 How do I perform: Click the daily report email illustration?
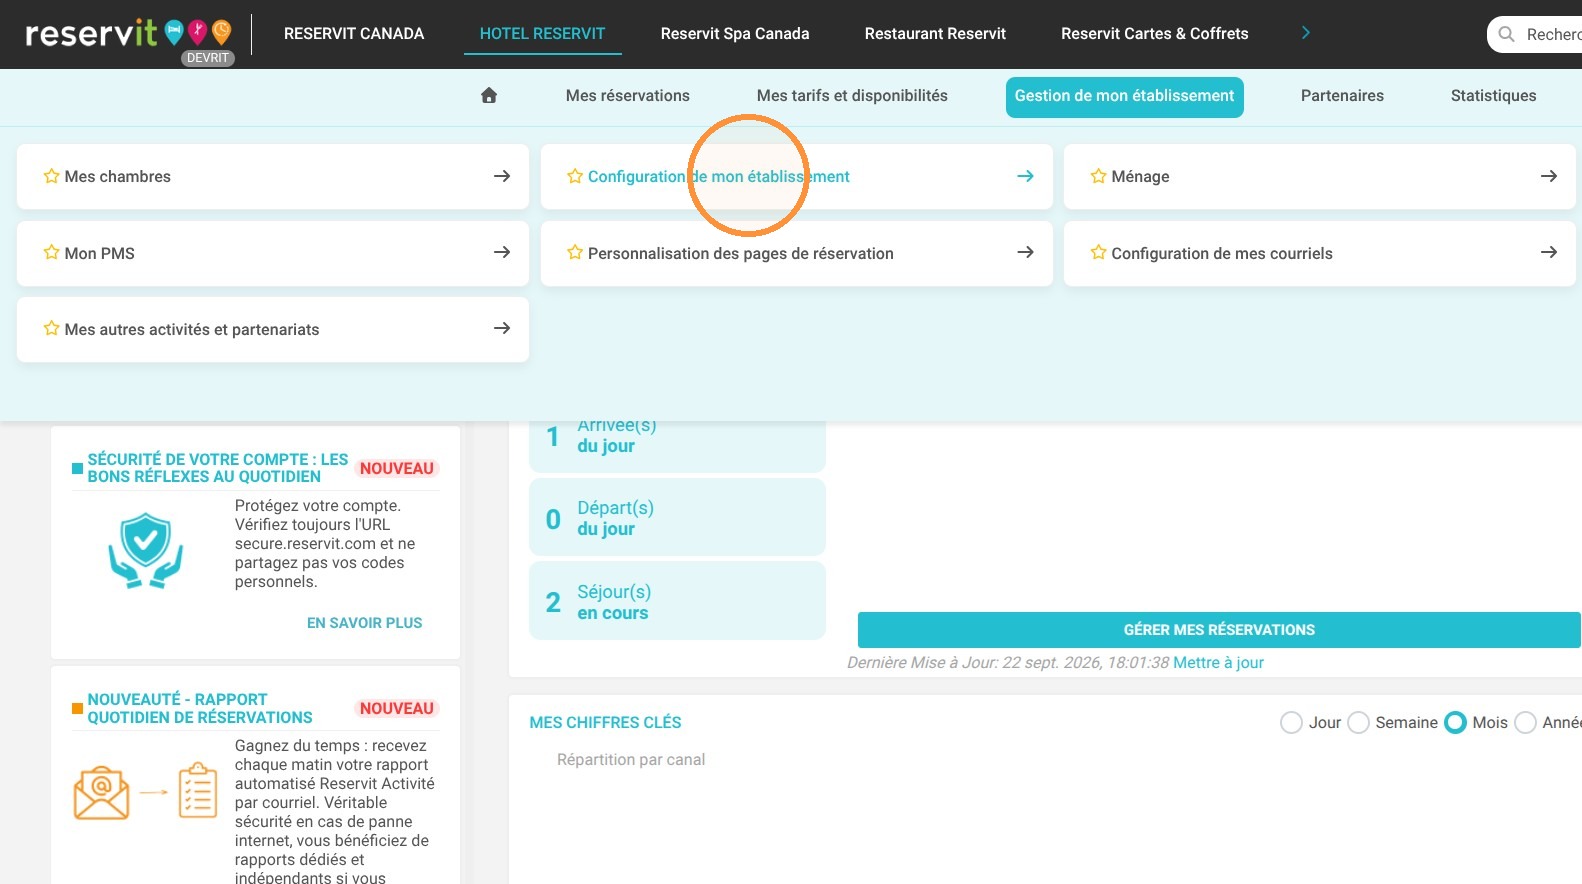coord(146,791)
